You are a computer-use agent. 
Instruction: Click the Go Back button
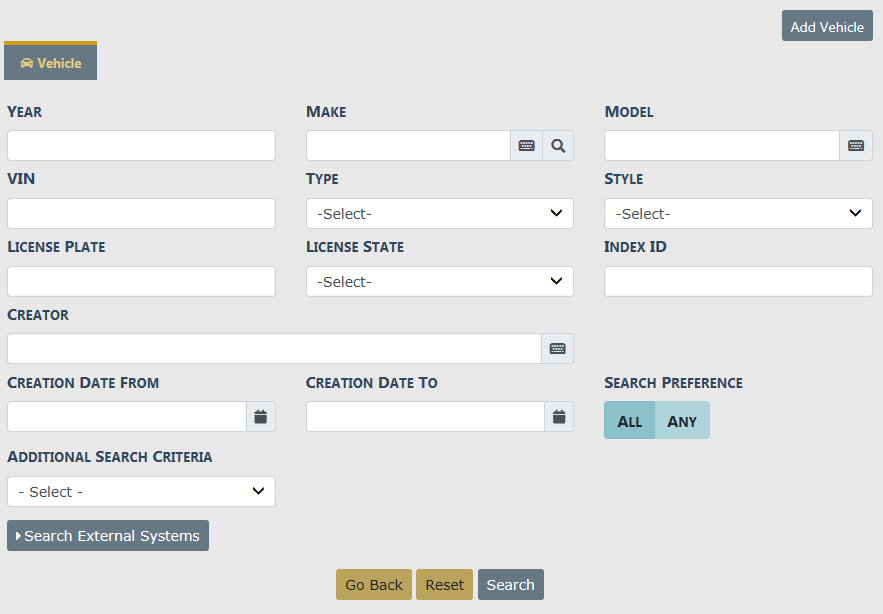(374, 585)
